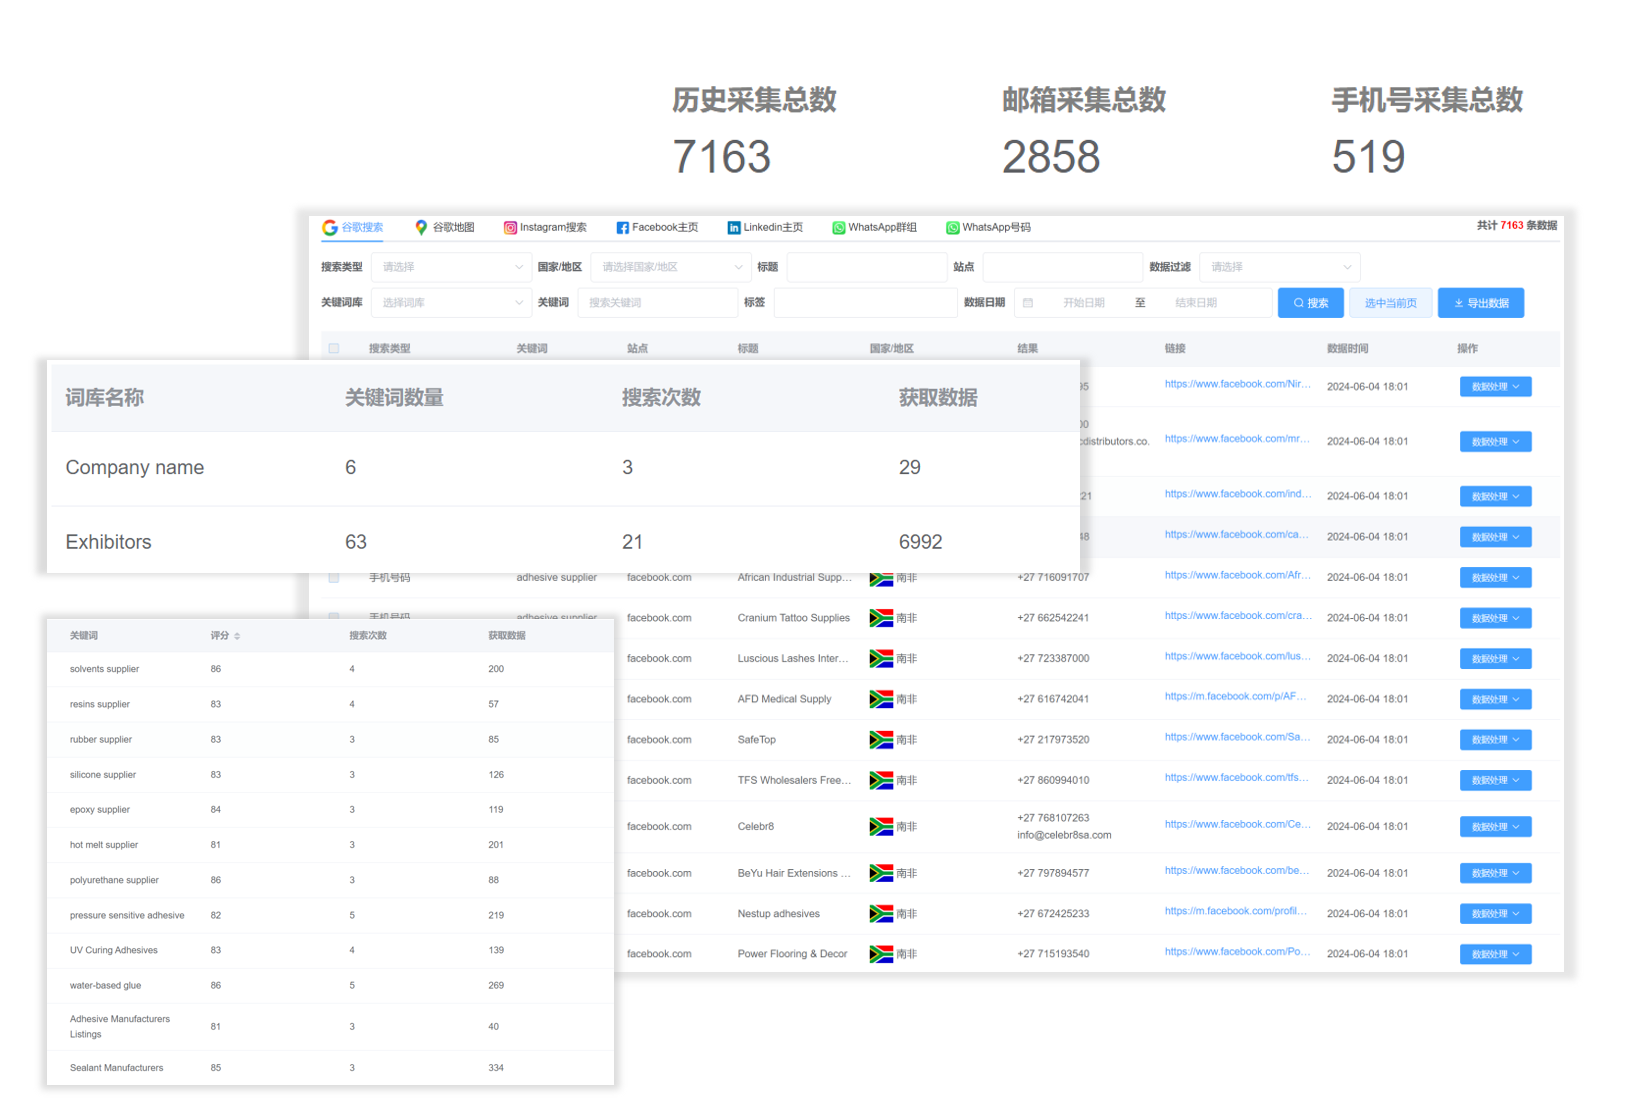Click the 'Nestup adhesives' title cell
The image size is (1631, 1116).
tap(779, 914)
